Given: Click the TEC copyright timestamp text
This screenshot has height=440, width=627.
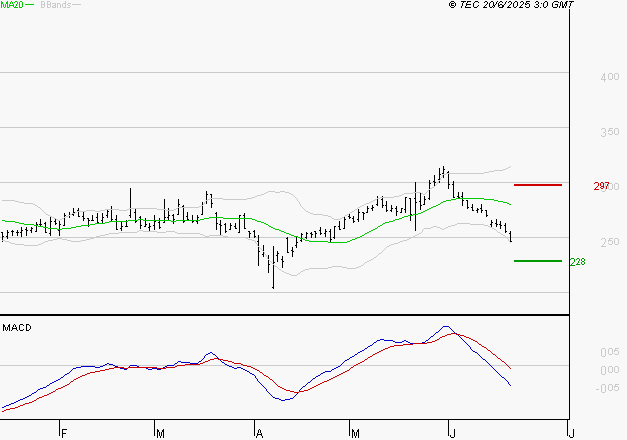Looking at the screenshot, I should point(512,5).
